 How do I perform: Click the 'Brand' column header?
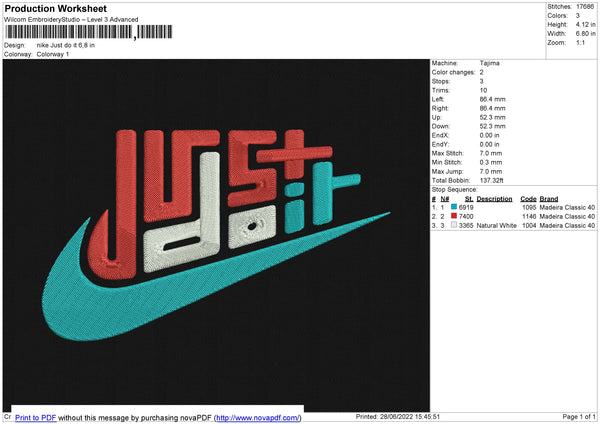549,199
